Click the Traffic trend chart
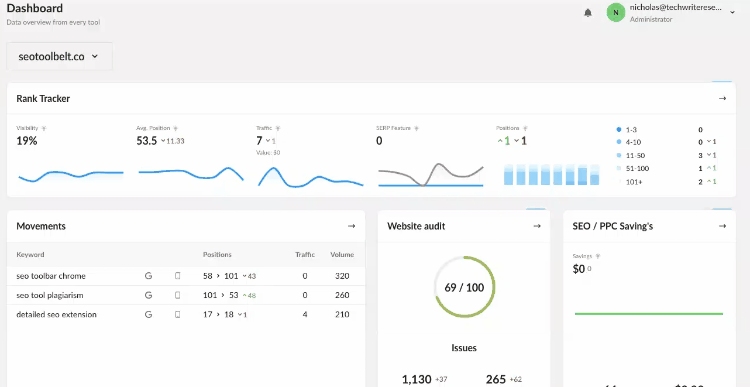Viewport: 750px width, 387px height. [x=311, y=177]
